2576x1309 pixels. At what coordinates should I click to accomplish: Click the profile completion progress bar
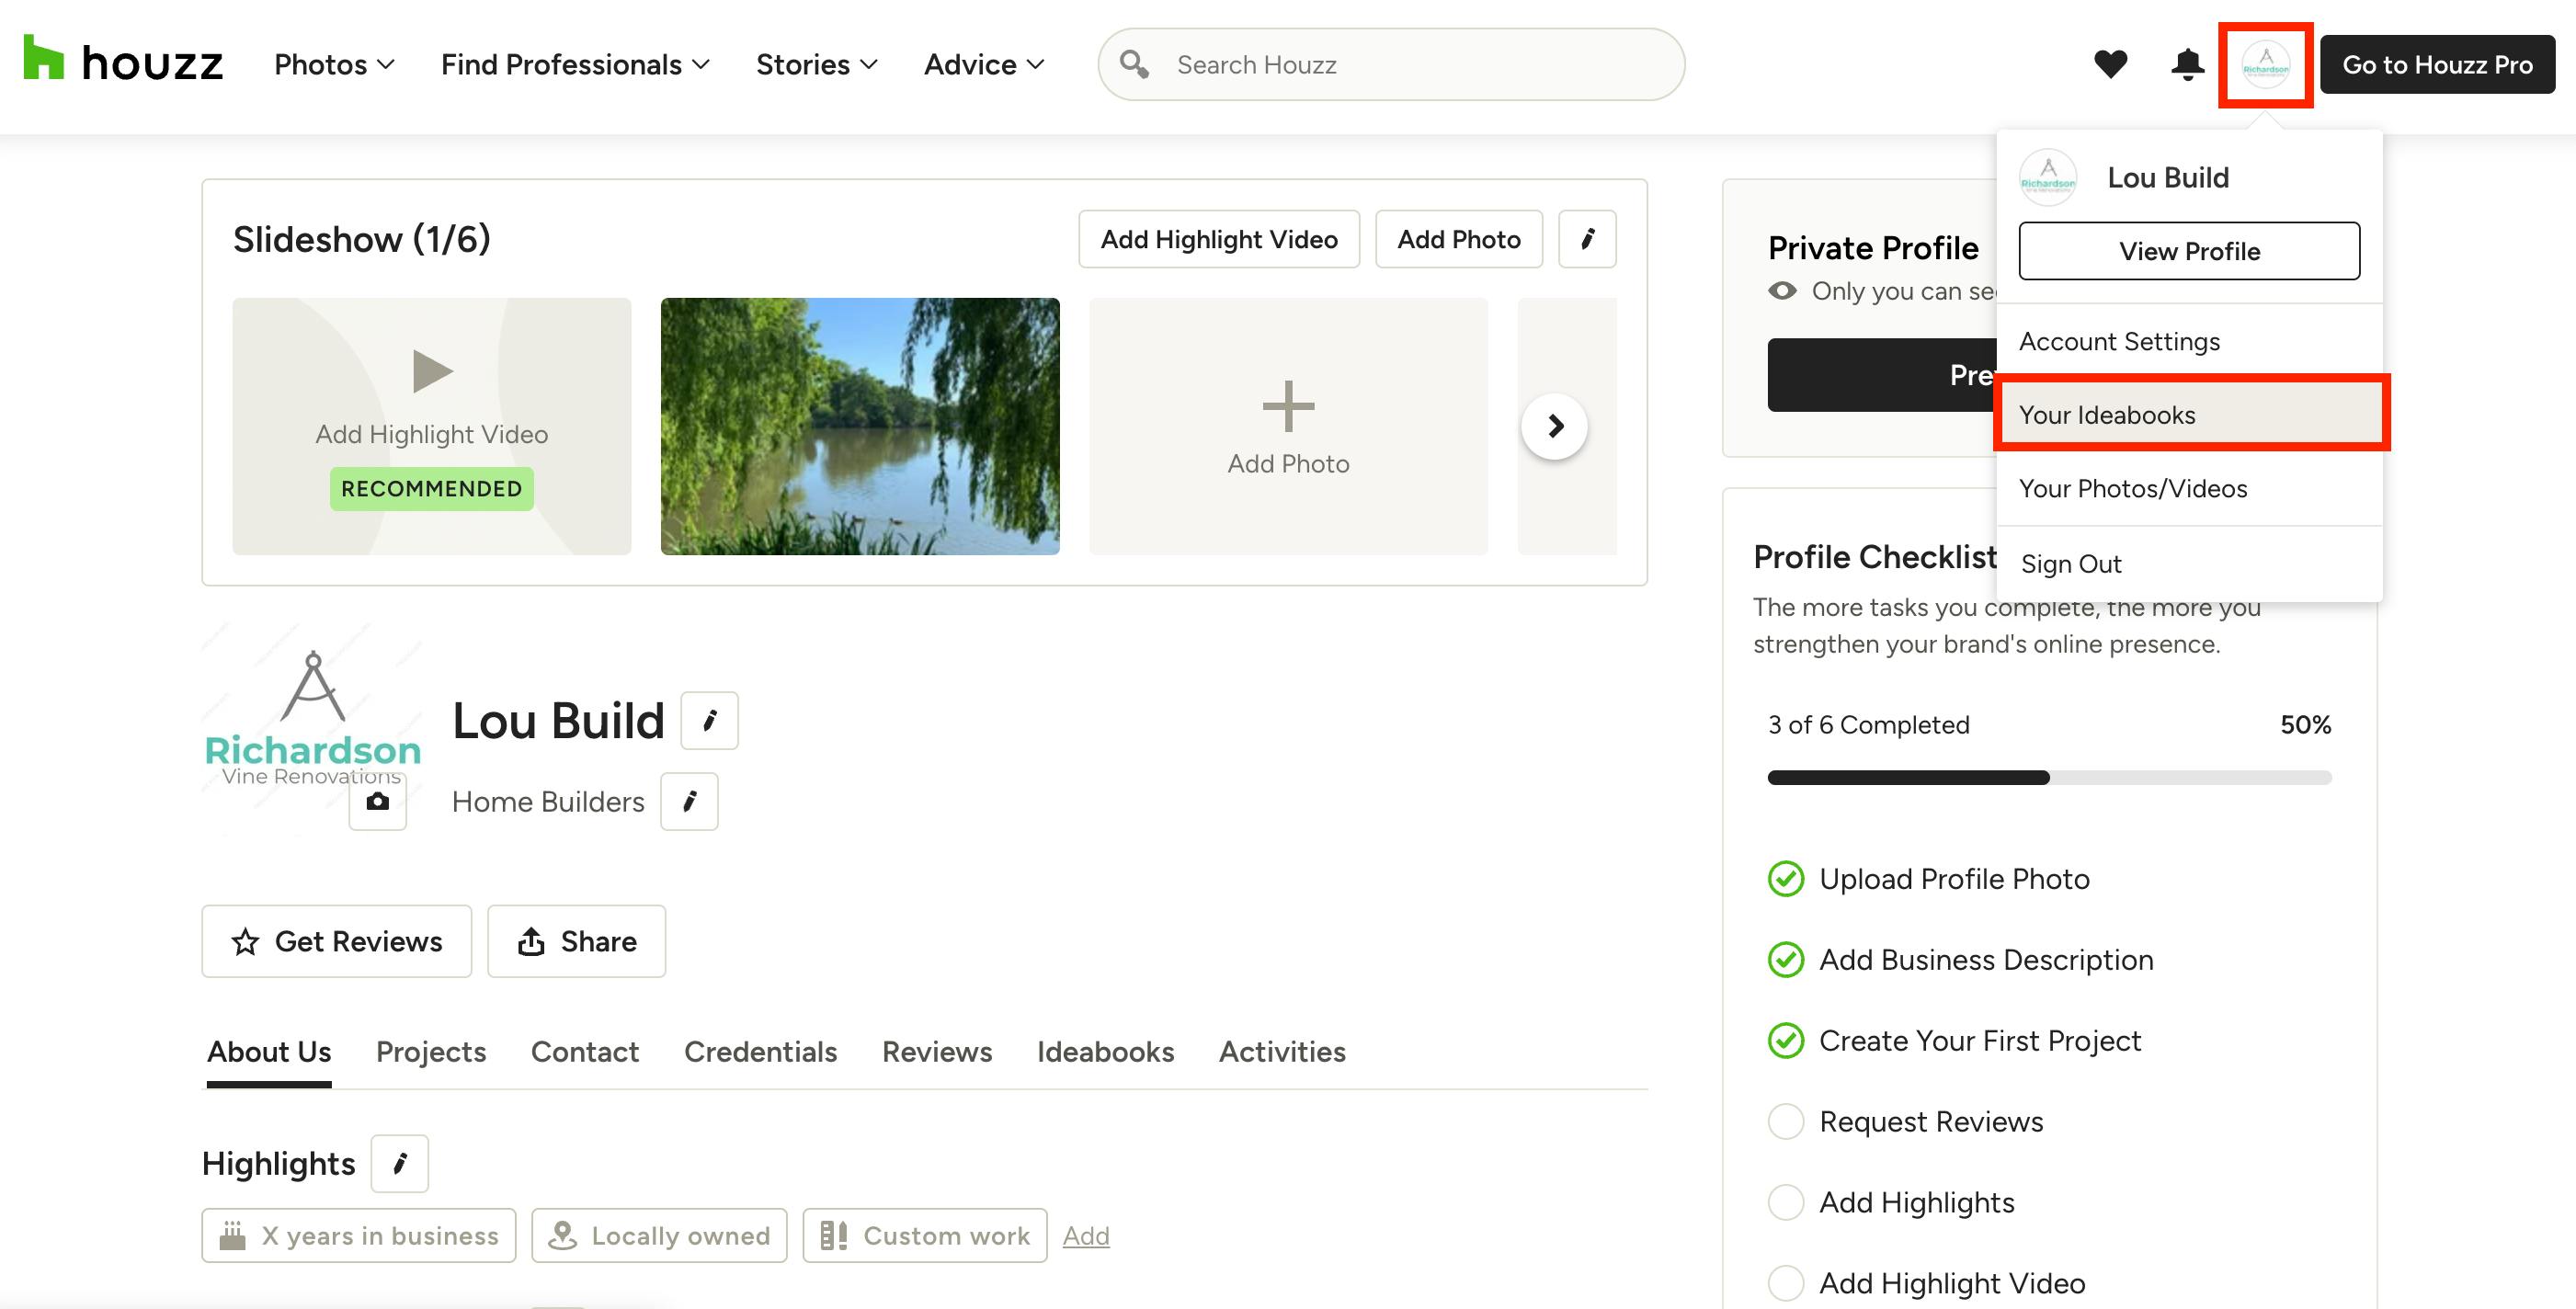(x=2049, y=778)
